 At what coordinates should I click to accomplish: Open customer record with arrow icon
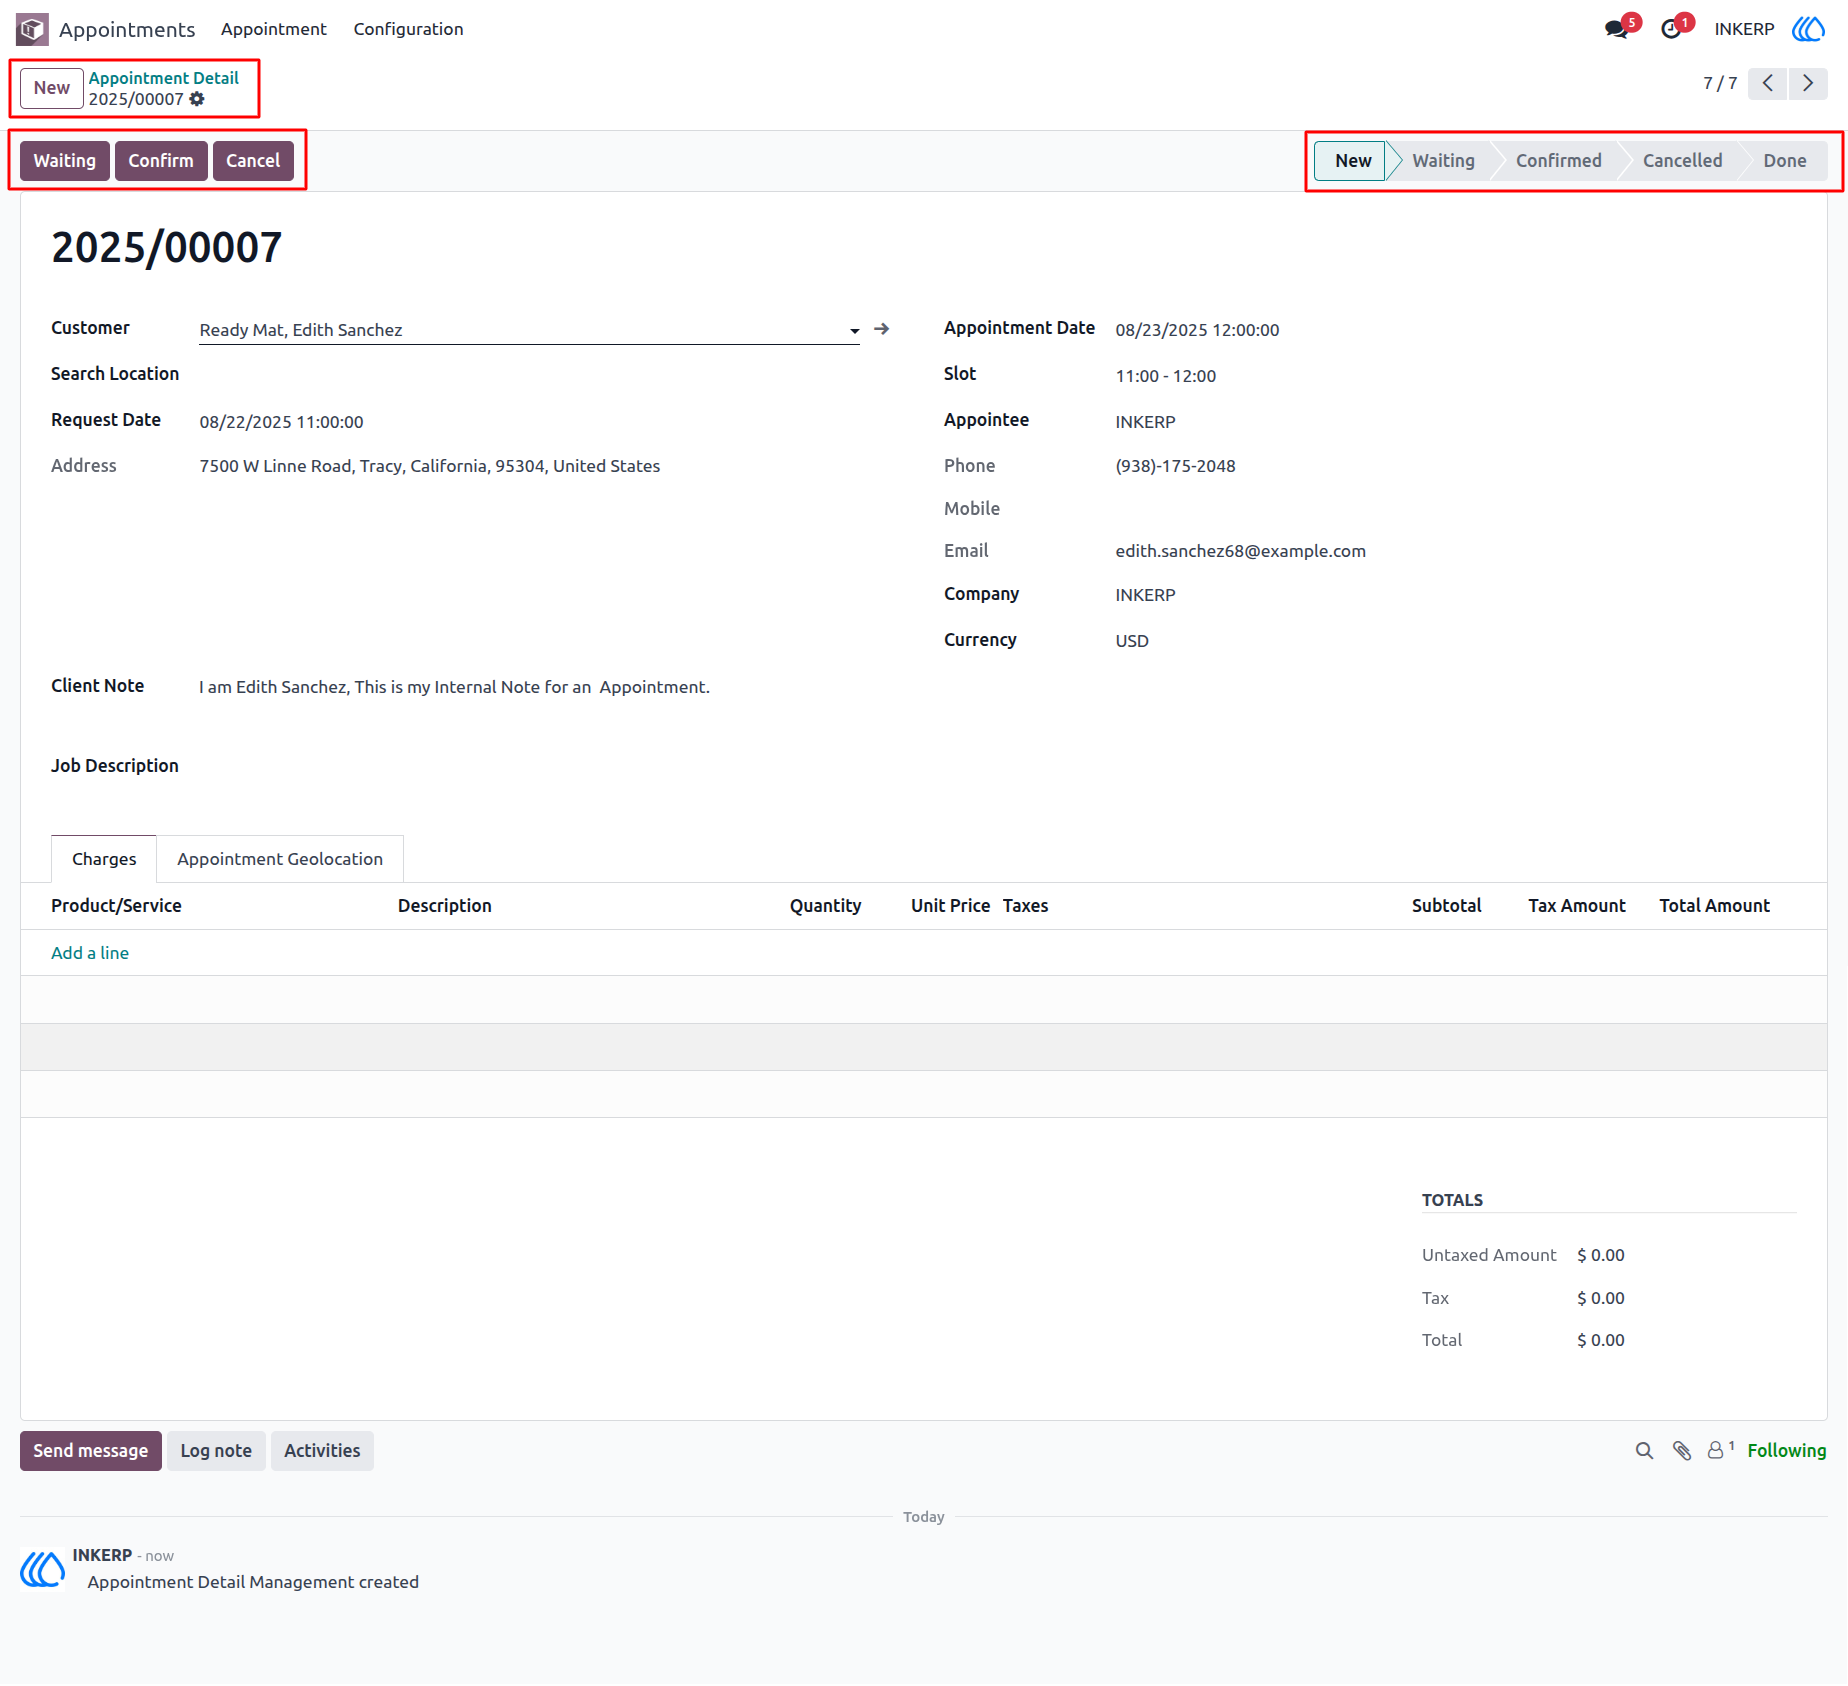(x=881, y=329)
